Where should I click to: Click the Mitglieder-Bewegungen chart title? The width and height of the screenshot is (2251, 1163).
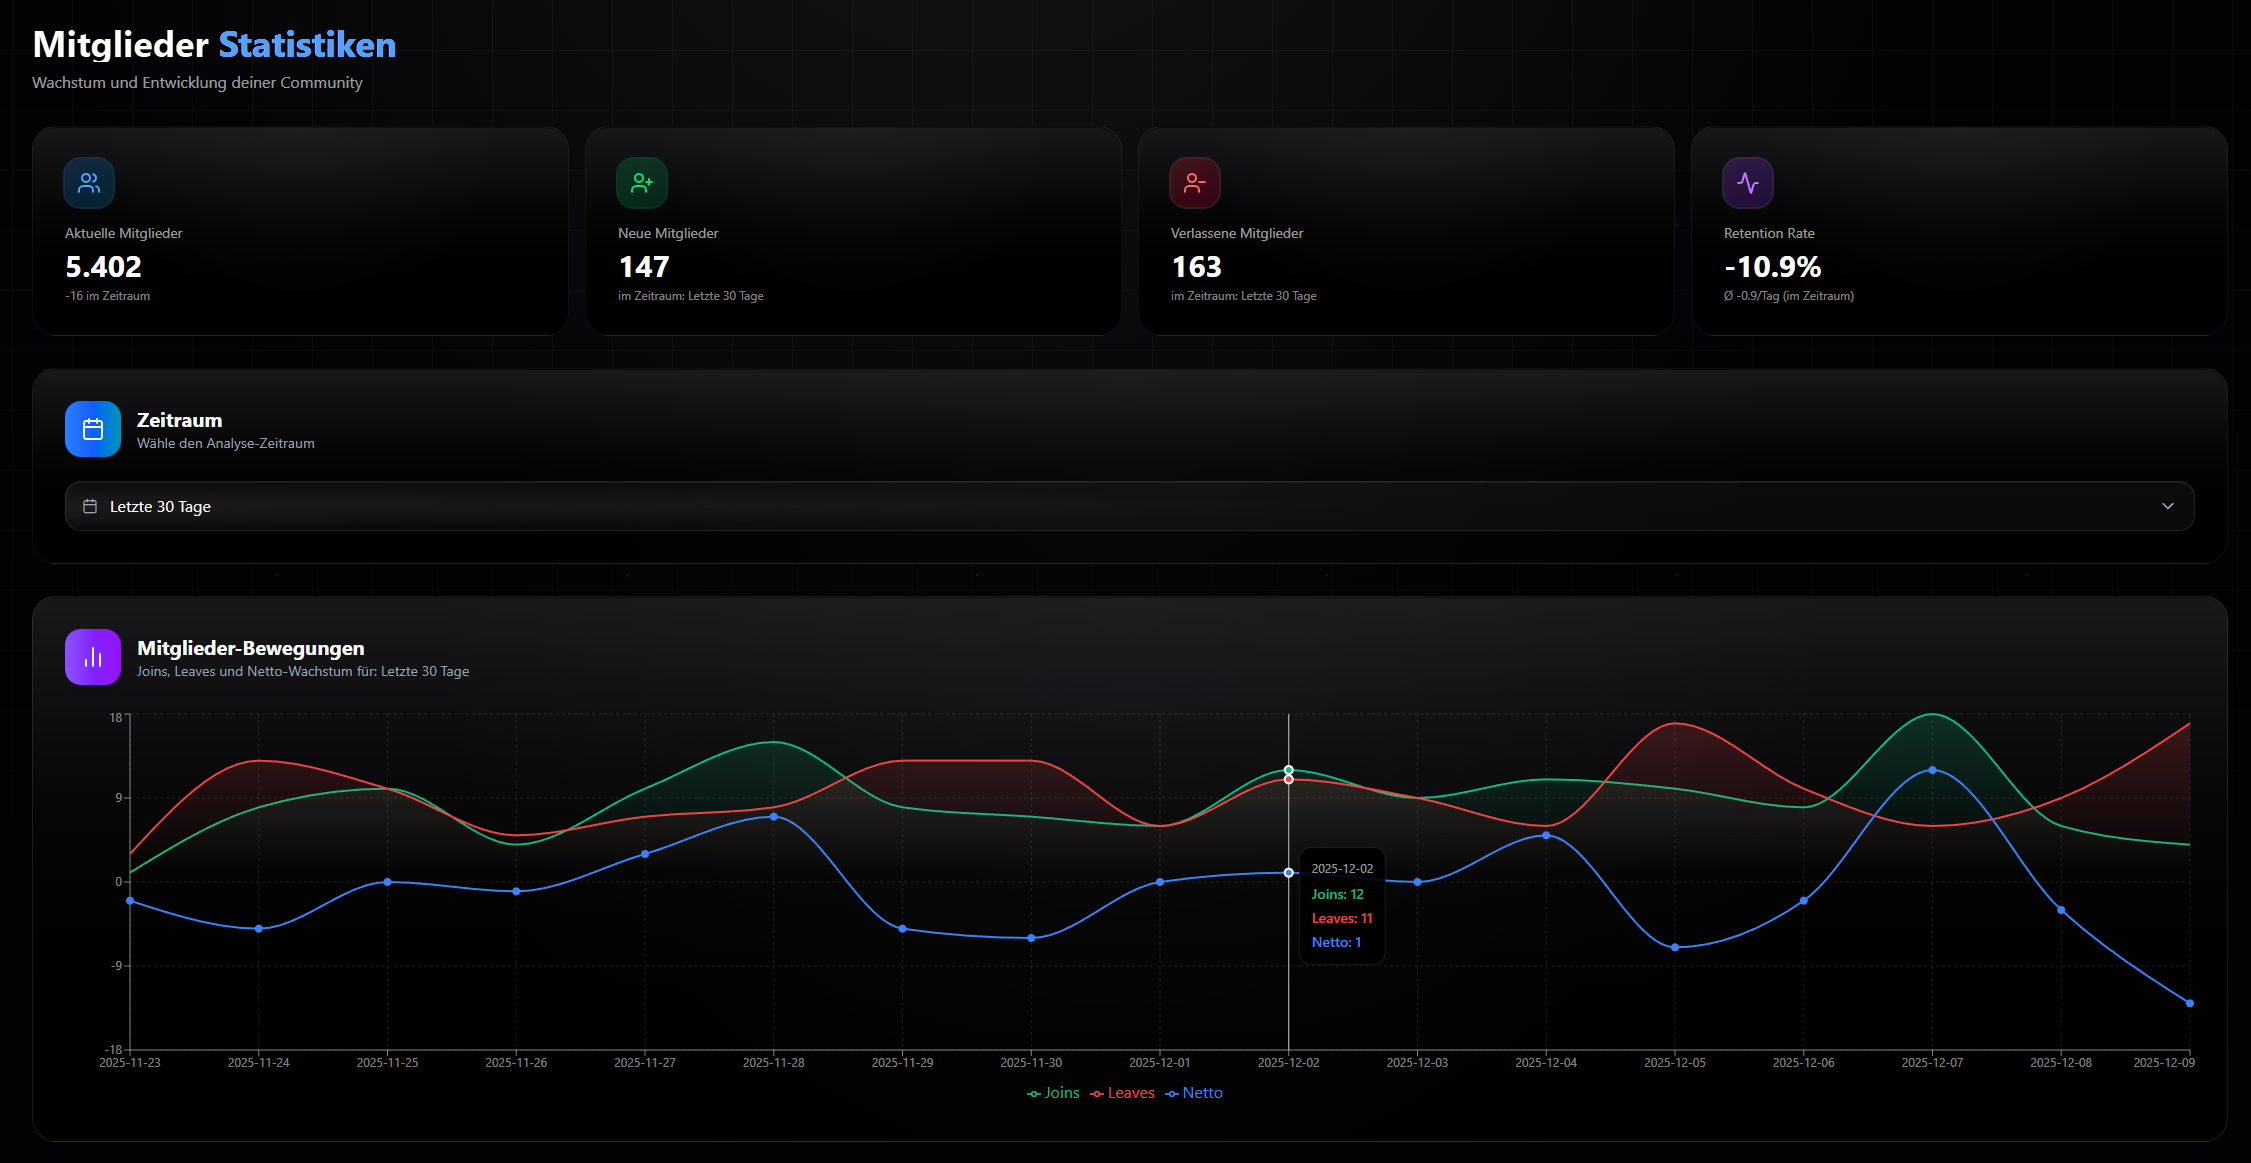point(250,648)
